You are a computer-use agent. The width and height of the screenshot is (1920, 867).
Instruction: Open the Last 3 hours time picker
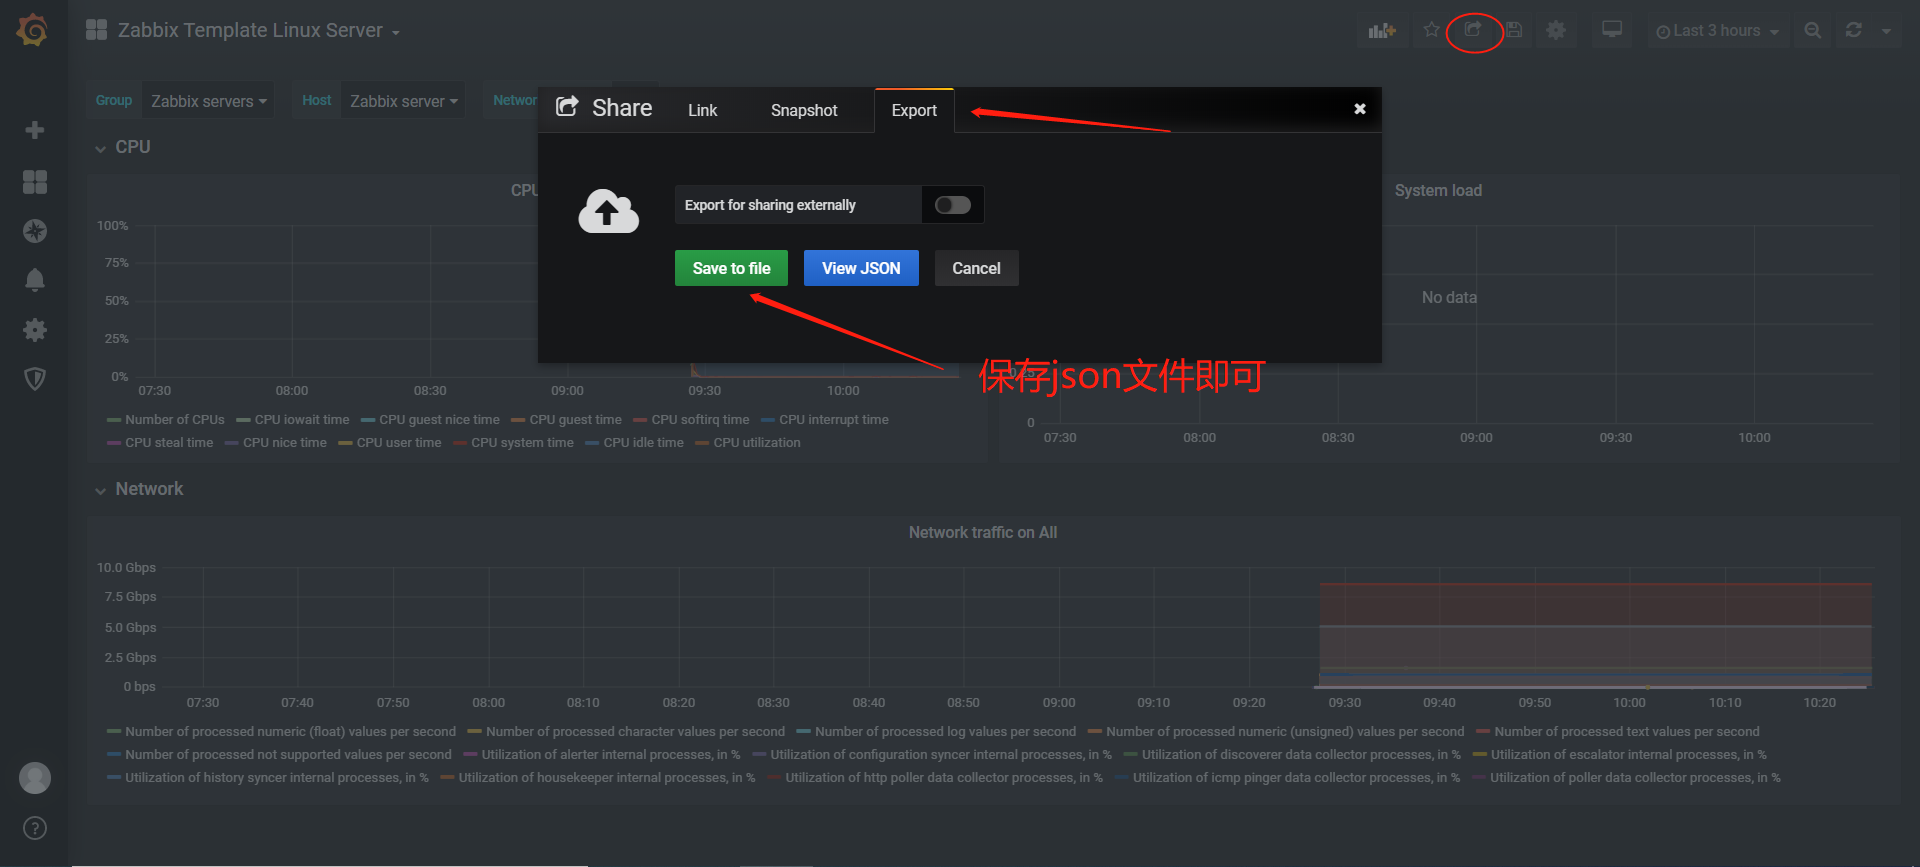tap(1717, 31)
